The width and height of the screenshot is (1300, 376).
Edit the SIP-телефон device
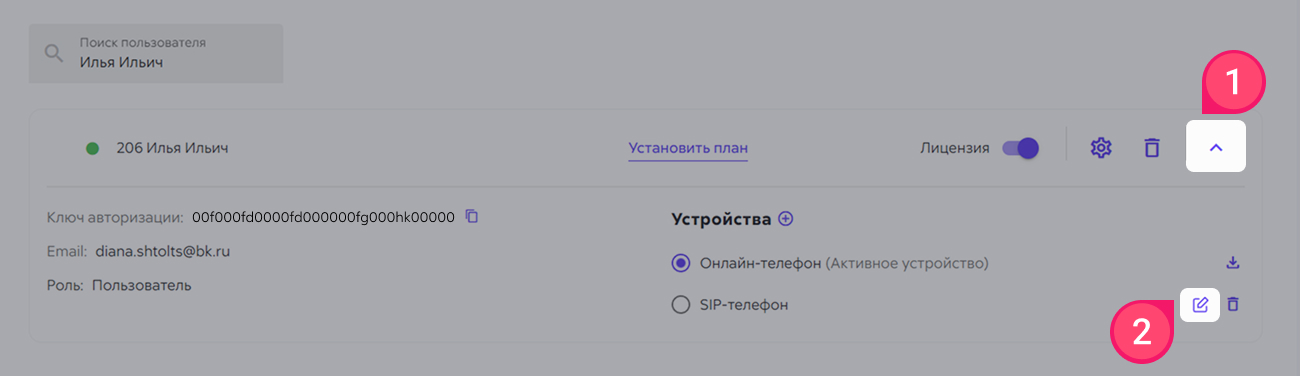pyautogui.click(x=1200, y=304)
